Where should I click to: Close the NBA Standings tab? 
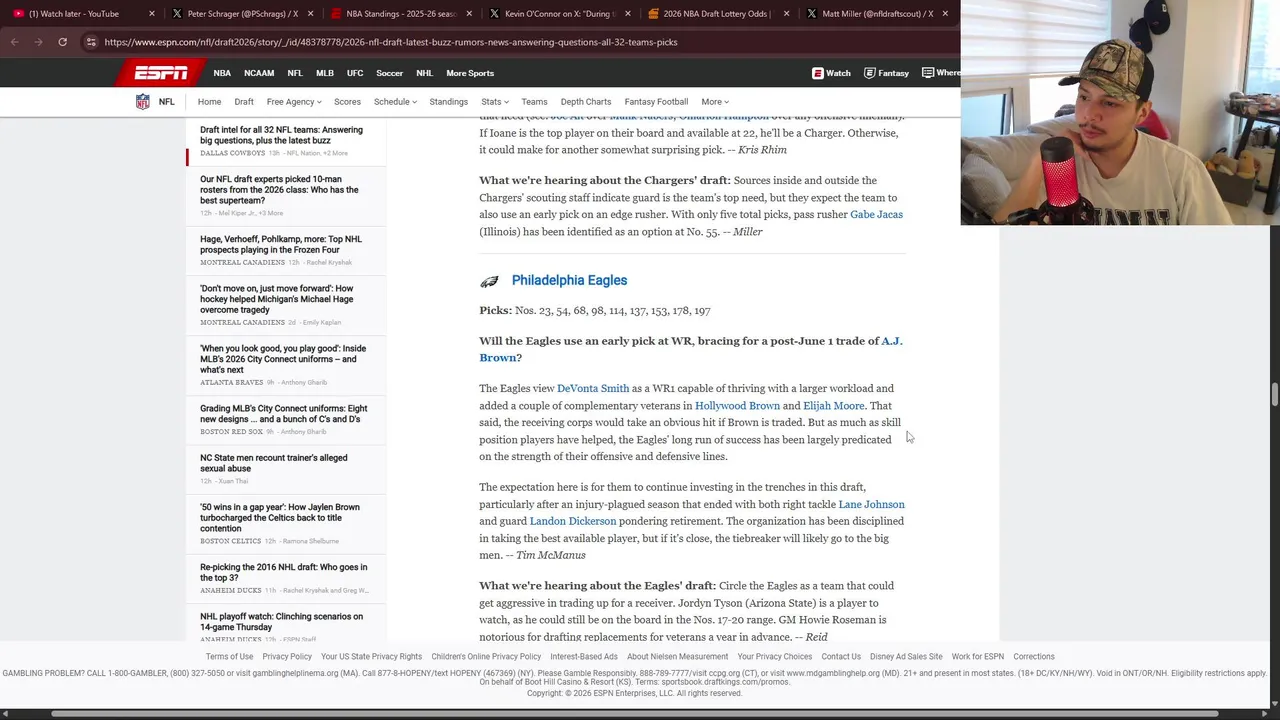(469, 14)
